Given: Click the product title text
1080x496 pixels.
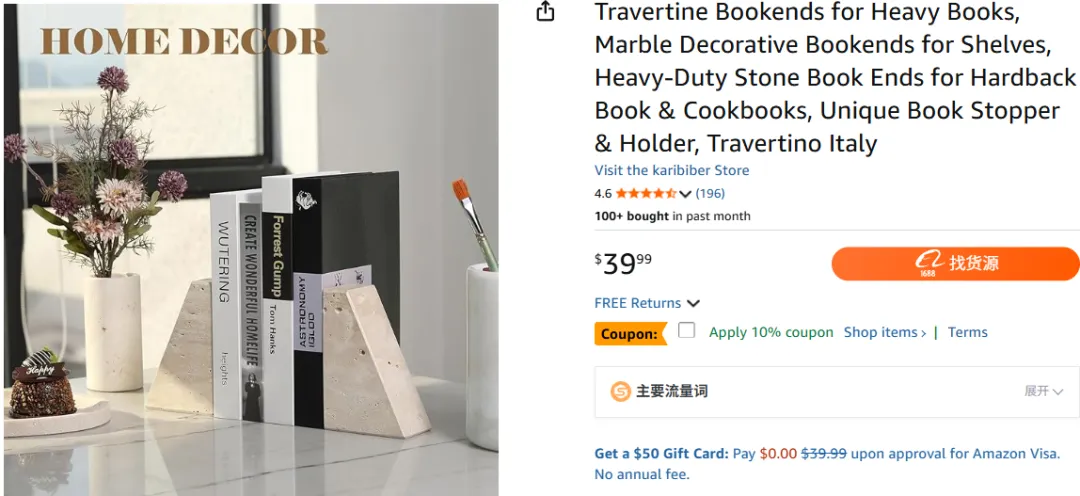Looking at the screenshot, I should click(x=835, y=78).
